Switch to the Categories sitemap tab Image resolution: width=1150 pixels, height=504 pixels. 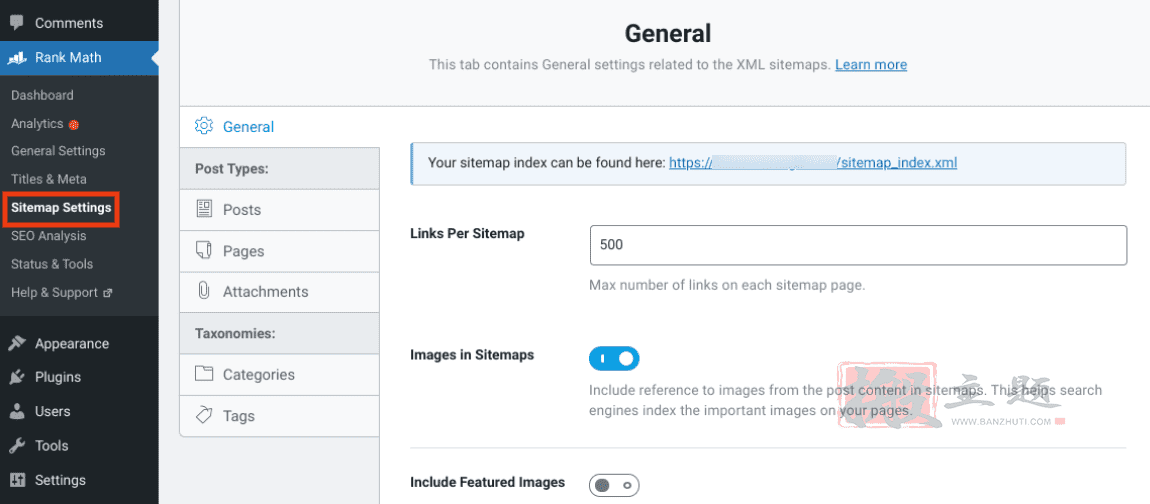click(x=279, y=375)
